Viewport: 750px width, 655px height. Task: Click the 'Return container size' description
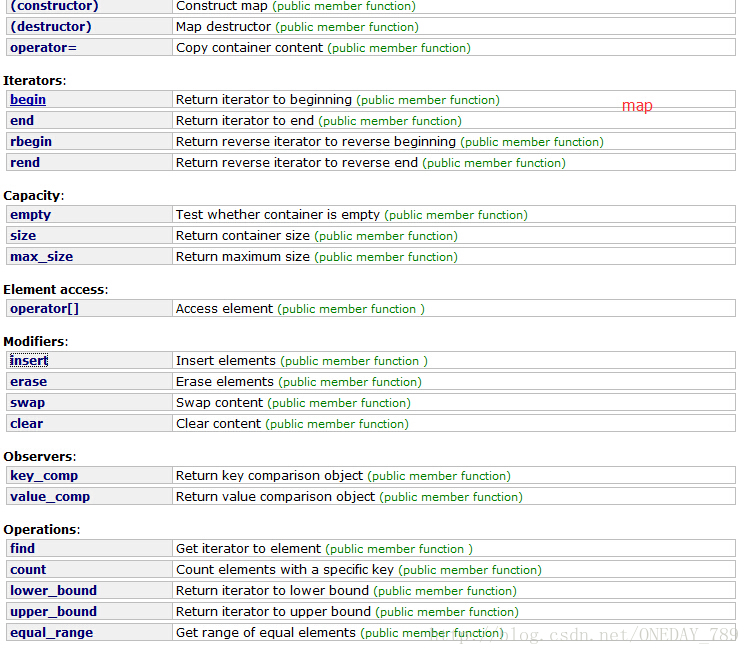(243, 235)
